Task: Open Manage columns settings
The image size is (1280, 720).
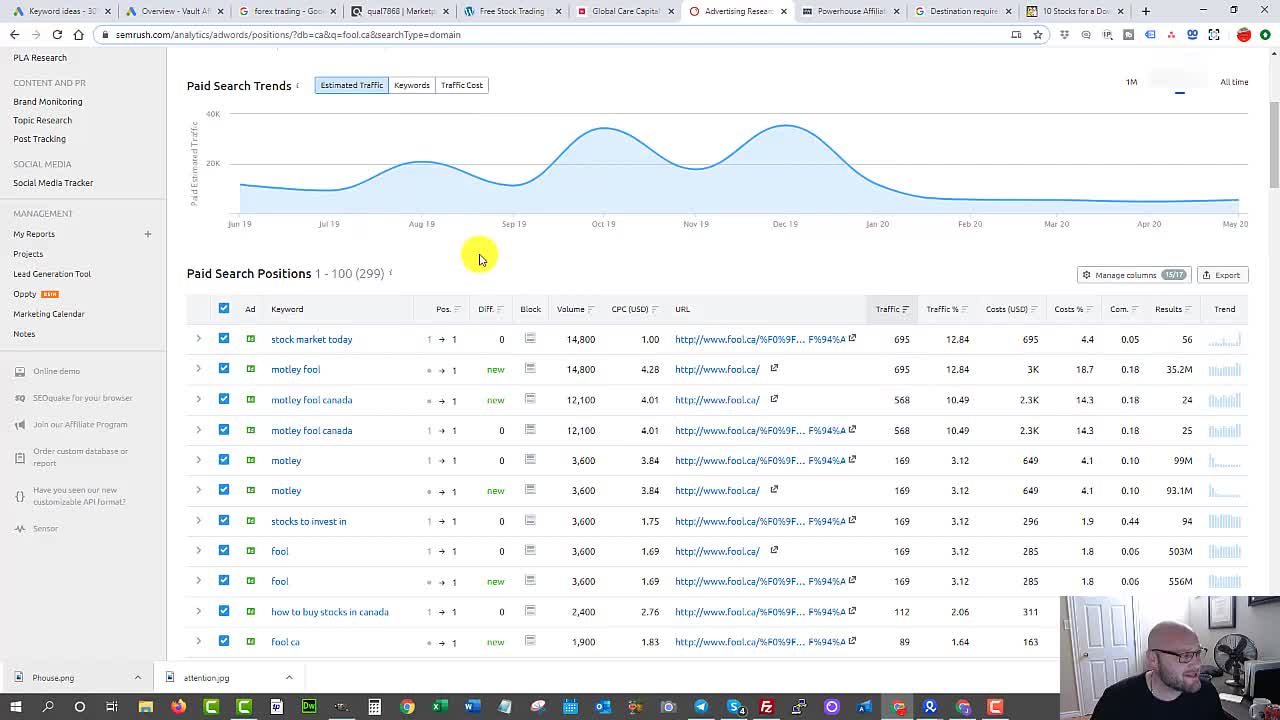Action: pos(1133,275)
